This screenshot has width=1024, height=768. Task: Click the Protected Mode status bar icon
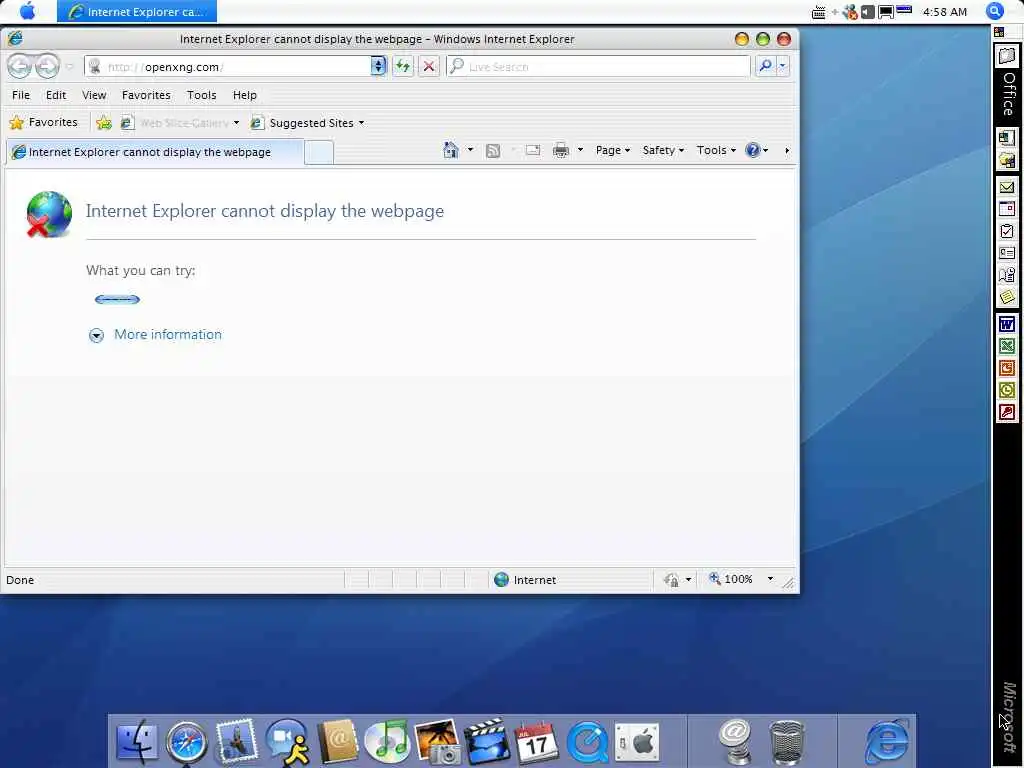click(671, 580)
